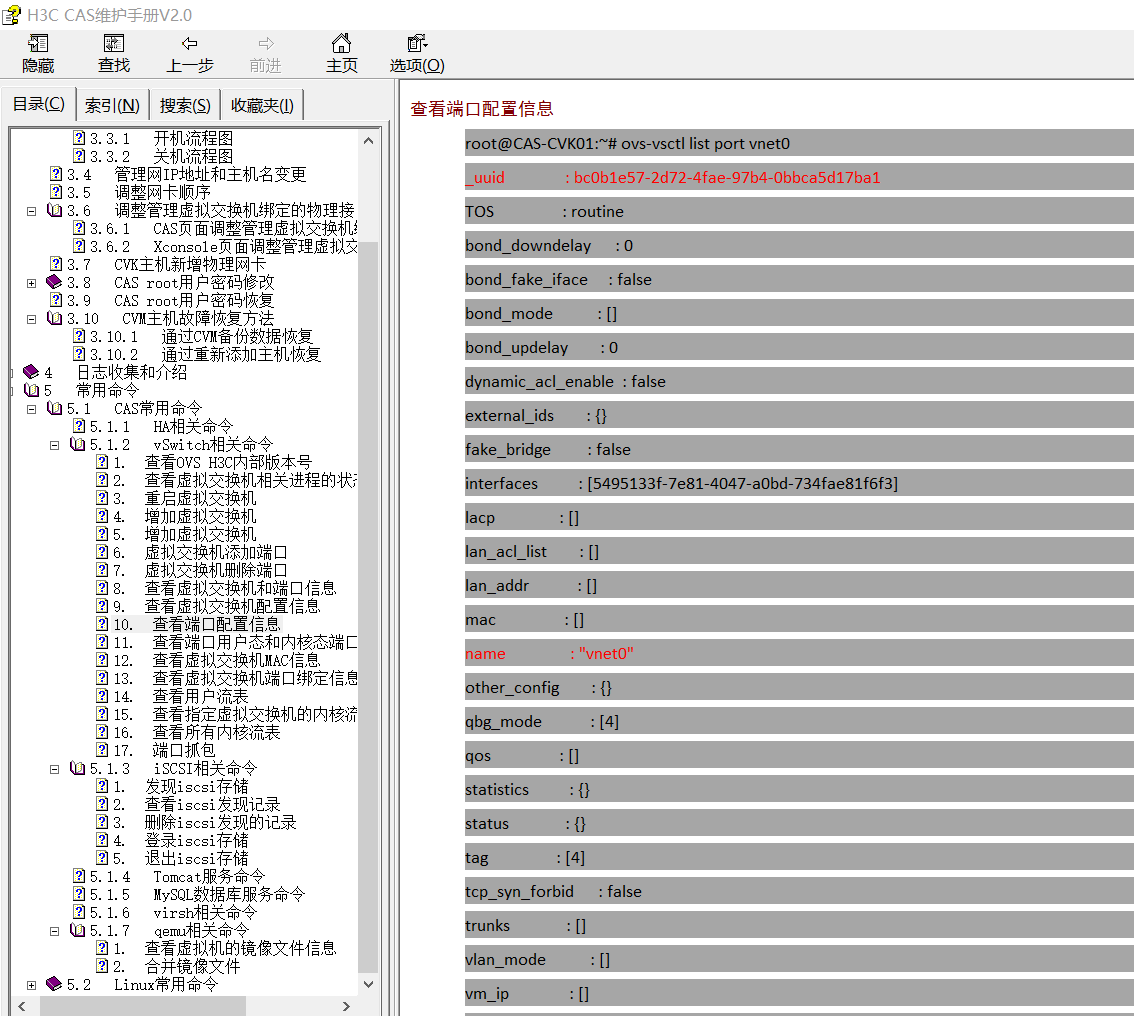This screenshot has width=1134, height=1016.
Task: Click the qbg_mode : [4] line
Action: click(x=799, y=721)
